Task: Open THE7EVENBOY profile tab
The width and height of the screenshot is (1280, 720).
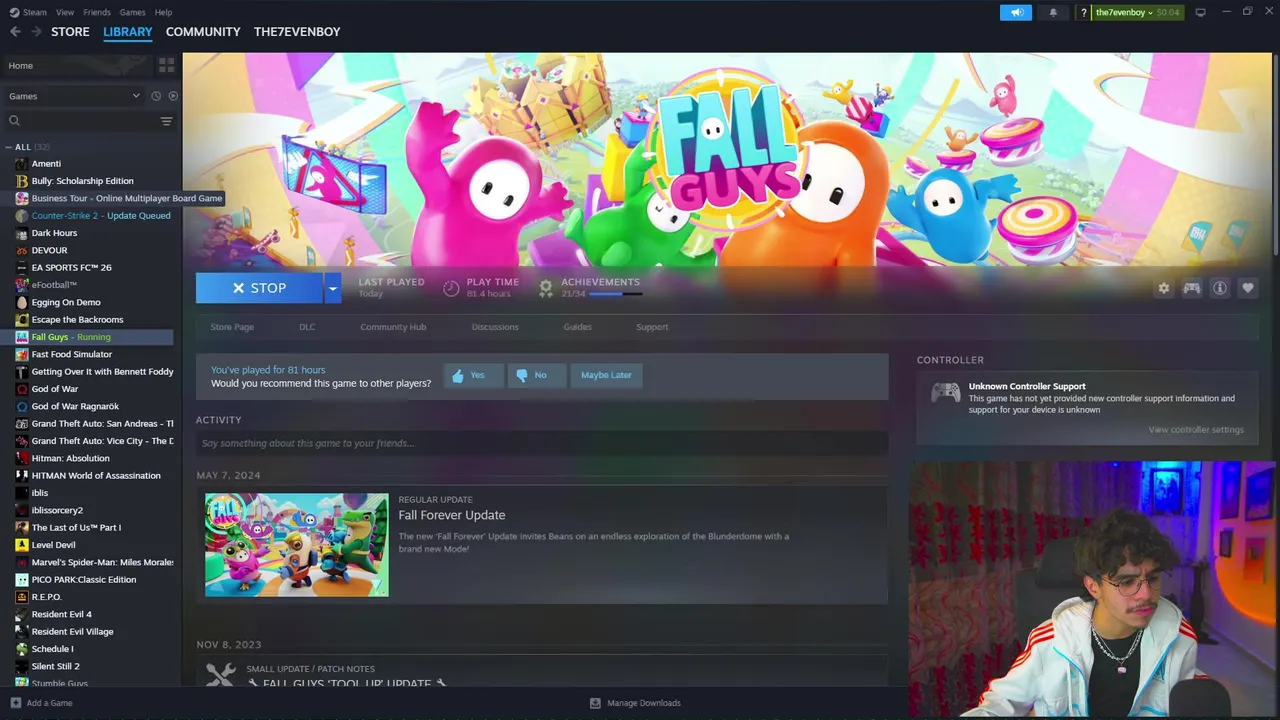Action: point(297,32)
